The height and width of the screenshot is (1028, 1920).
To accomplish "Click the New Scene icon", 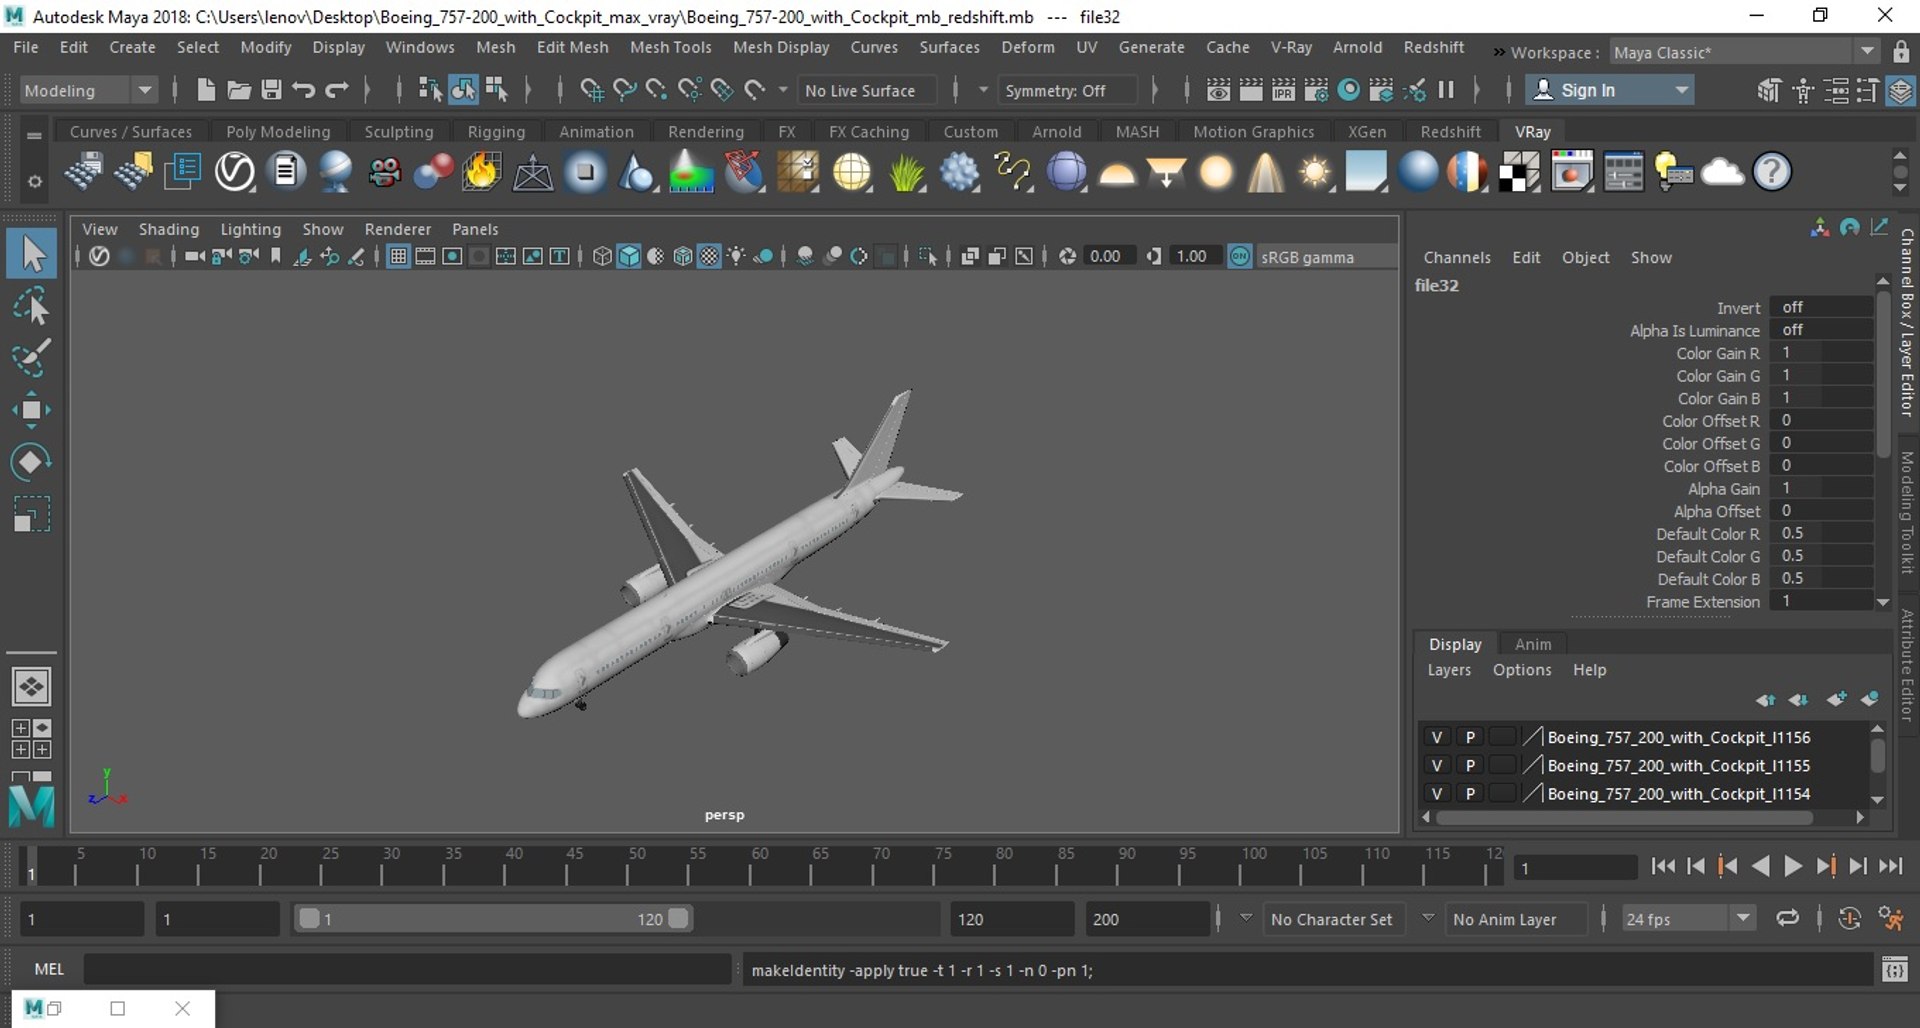I will [206, 90].
